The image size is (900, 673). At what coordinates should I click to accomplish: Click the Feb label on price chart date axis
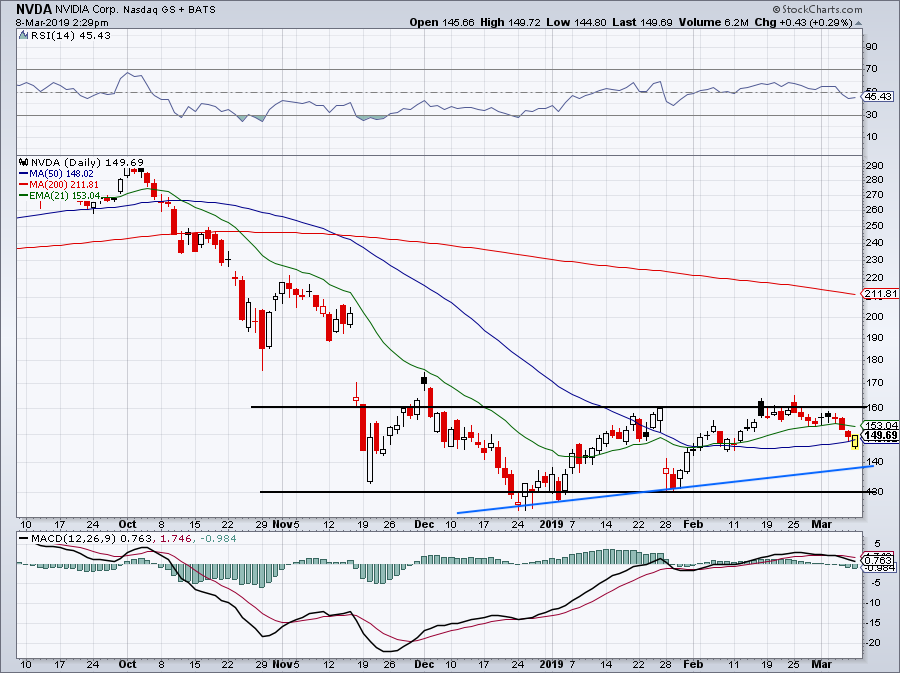[x=693, y=524]
